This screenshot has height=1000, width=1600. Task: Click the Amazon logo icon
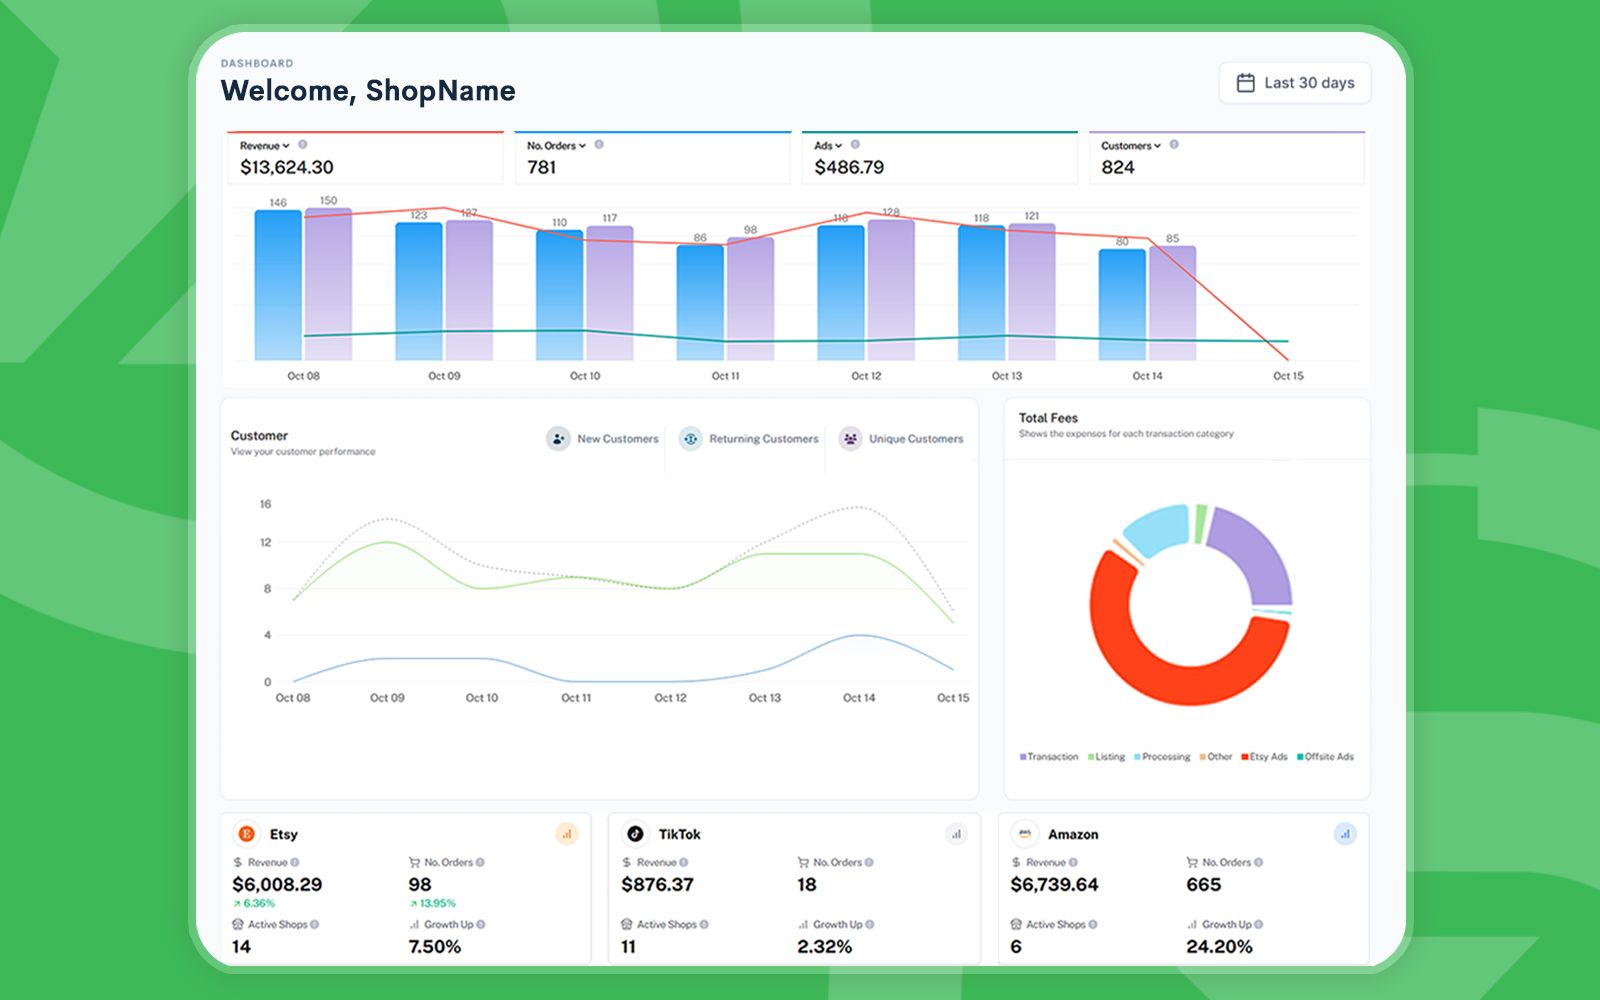pos(1024,834)
